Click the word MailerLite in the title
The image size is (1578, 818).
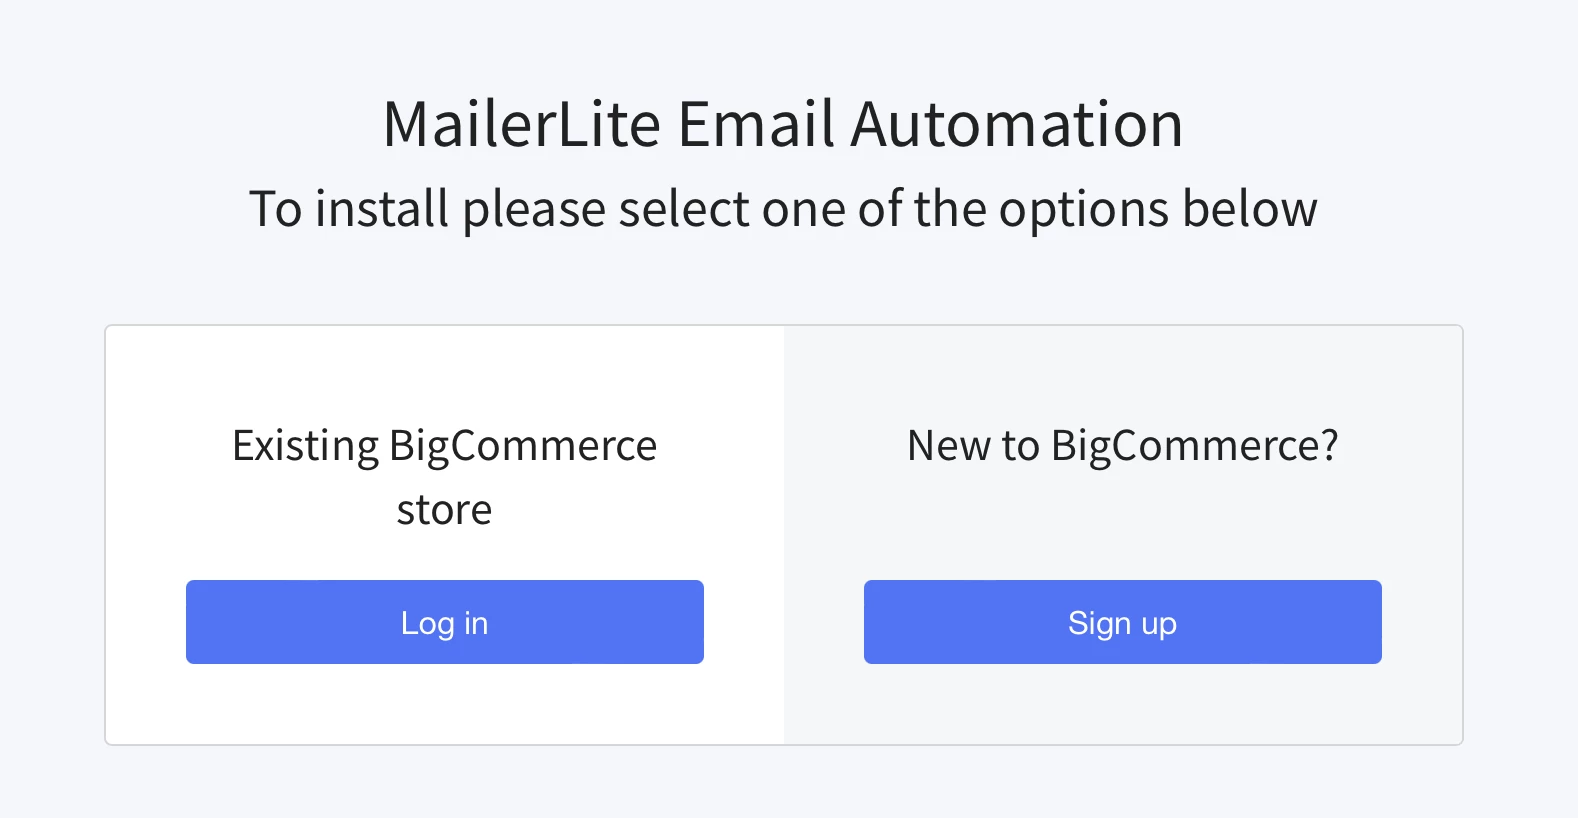click(521, 124)
